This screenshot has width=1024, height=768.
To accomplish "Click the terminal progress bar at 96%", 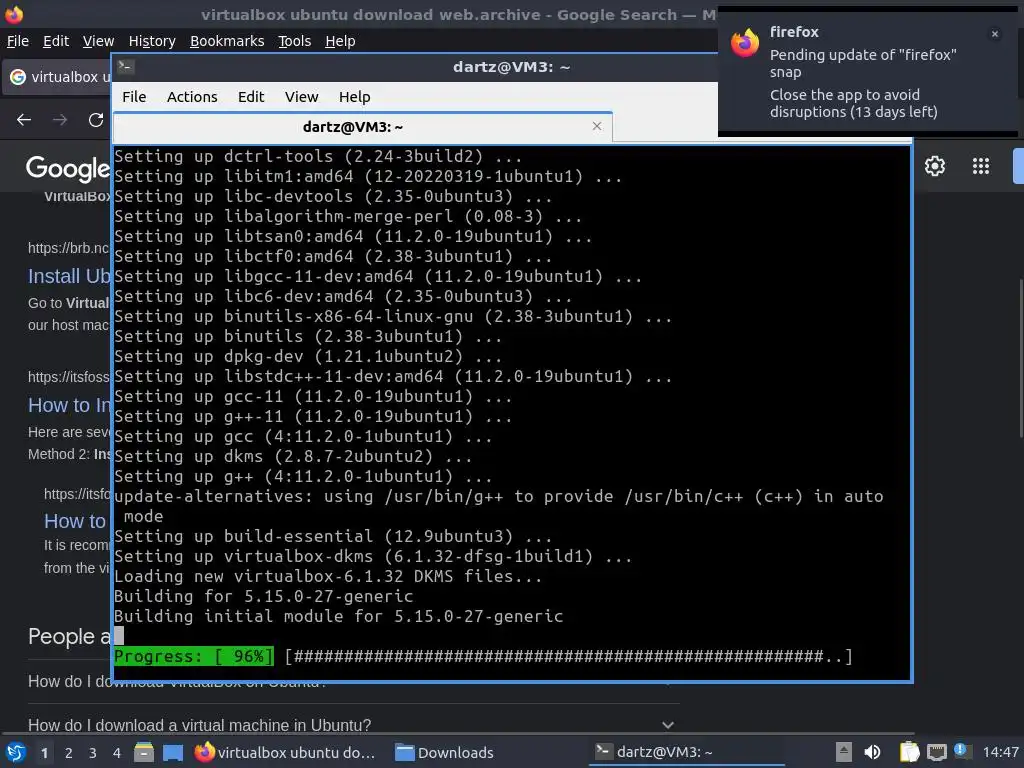I will [x=483, y=656].
